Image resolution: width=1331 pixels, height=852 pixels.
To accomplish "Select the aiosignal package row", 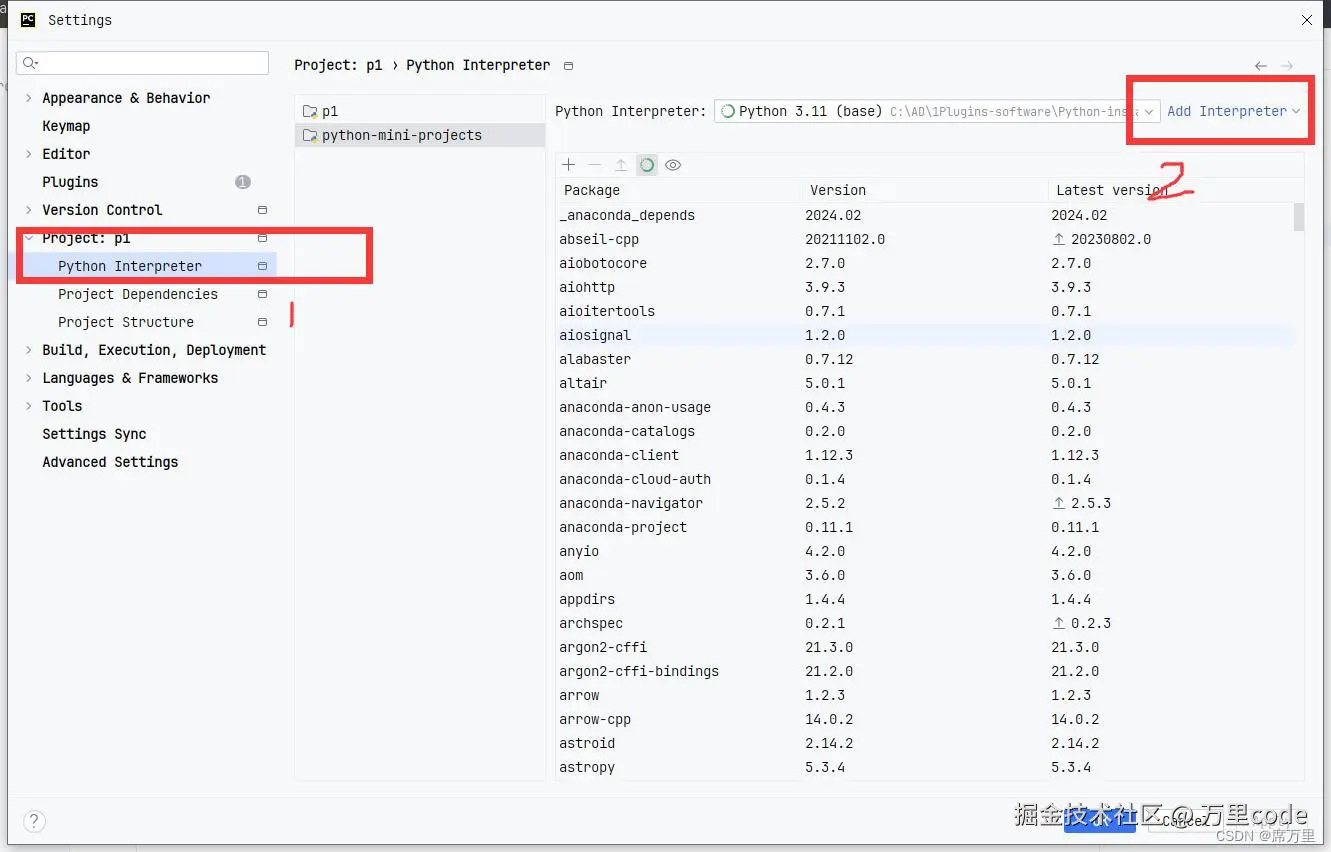I will click(x=925, y=335).
